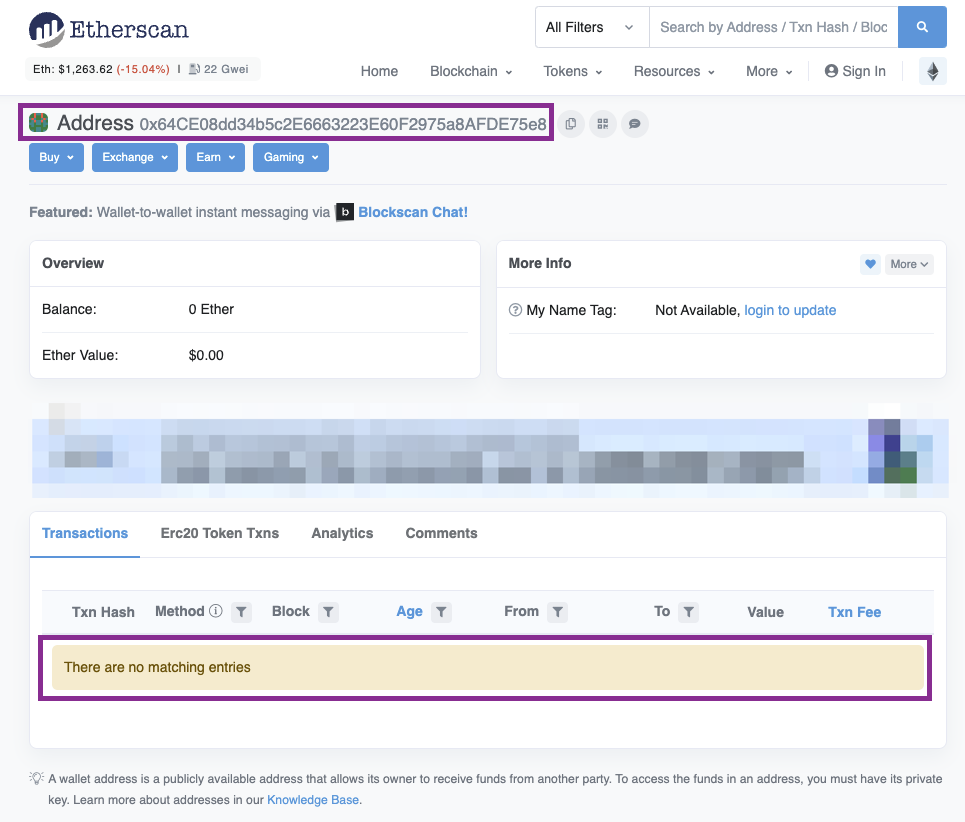Click the 'Value' column header
Screen dimensions: 965x822
click(x=766, y=612)
